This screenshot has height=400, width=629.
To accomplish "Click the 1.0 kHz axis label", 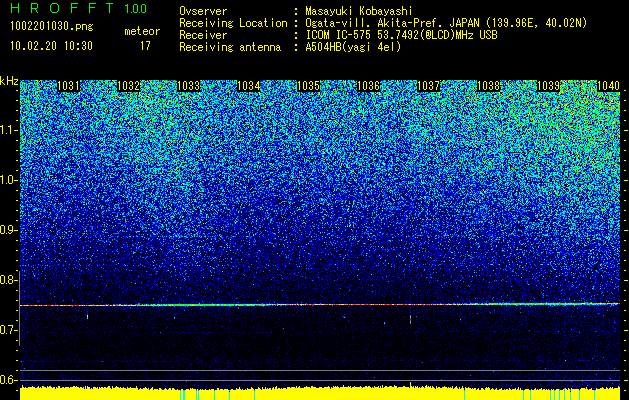I will 7,180.
